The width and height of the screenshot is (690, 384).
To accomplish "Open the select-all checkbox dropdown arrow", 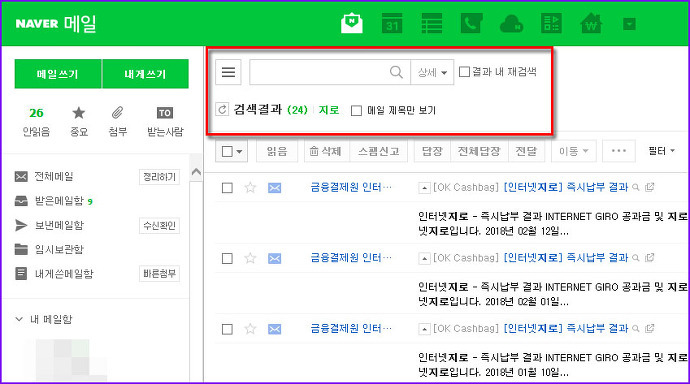I will pyautogui.click(x=239, y=151).
